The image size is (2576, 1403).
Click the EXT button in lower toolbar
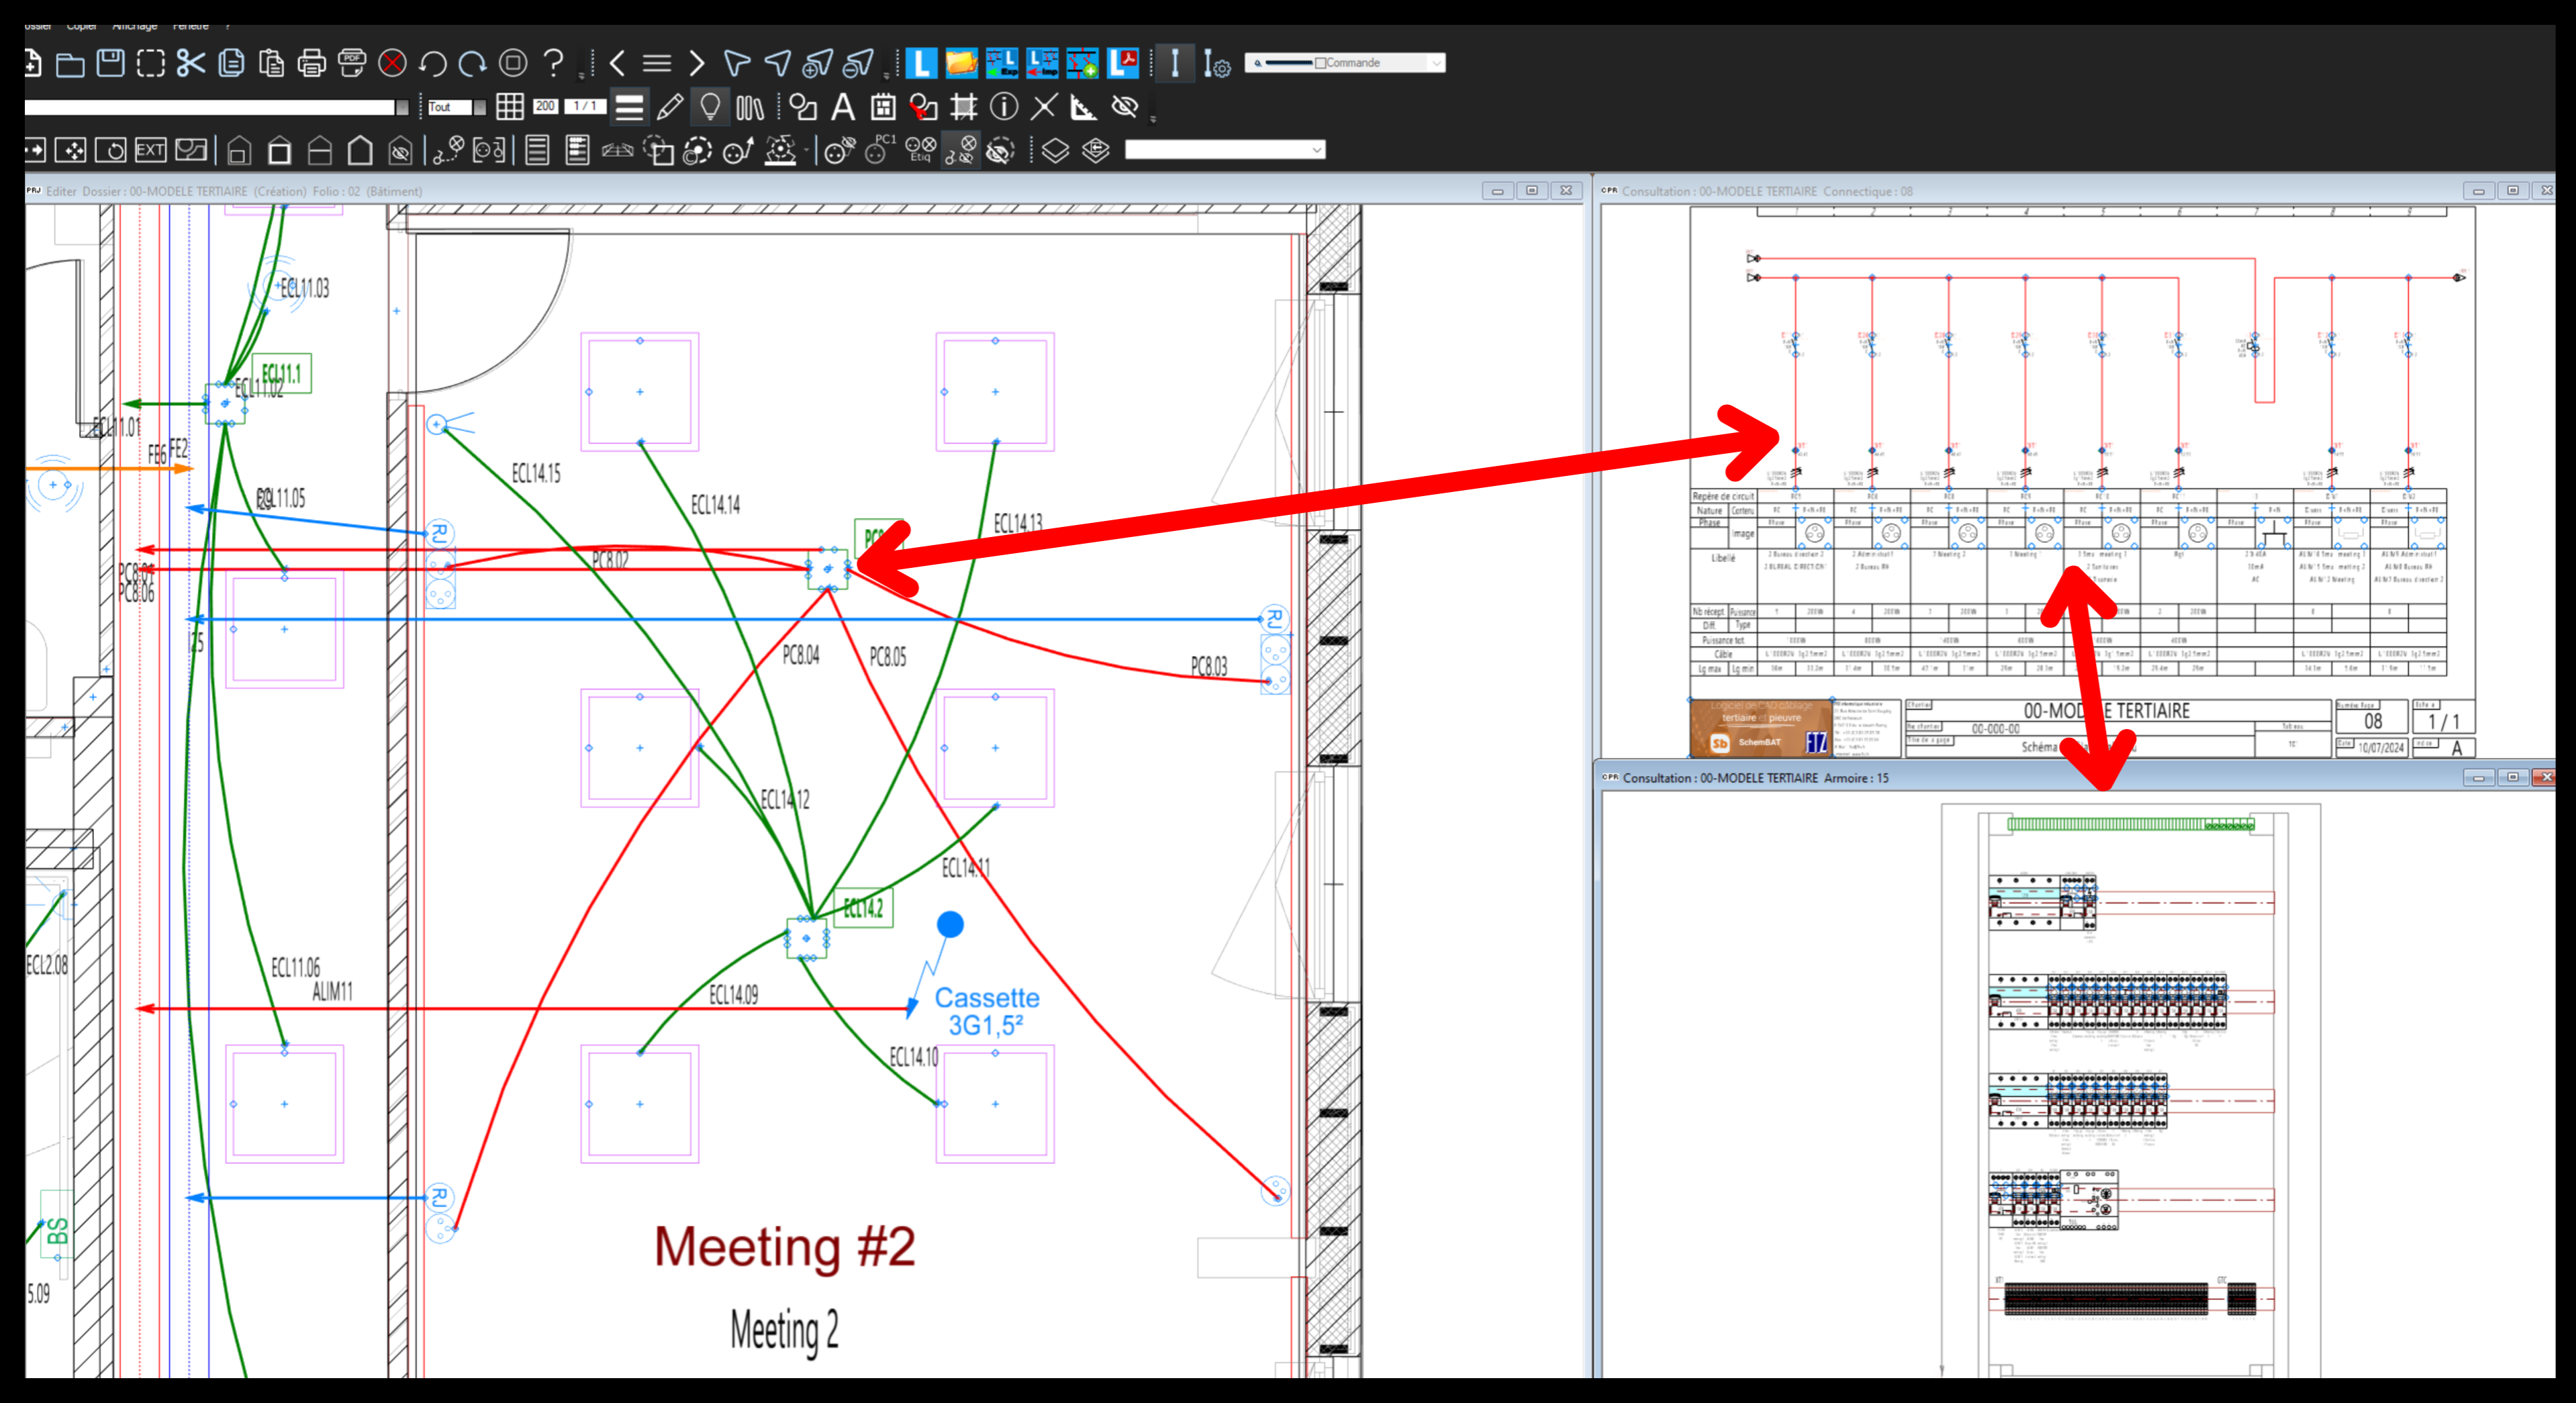(x=150, y=150)
